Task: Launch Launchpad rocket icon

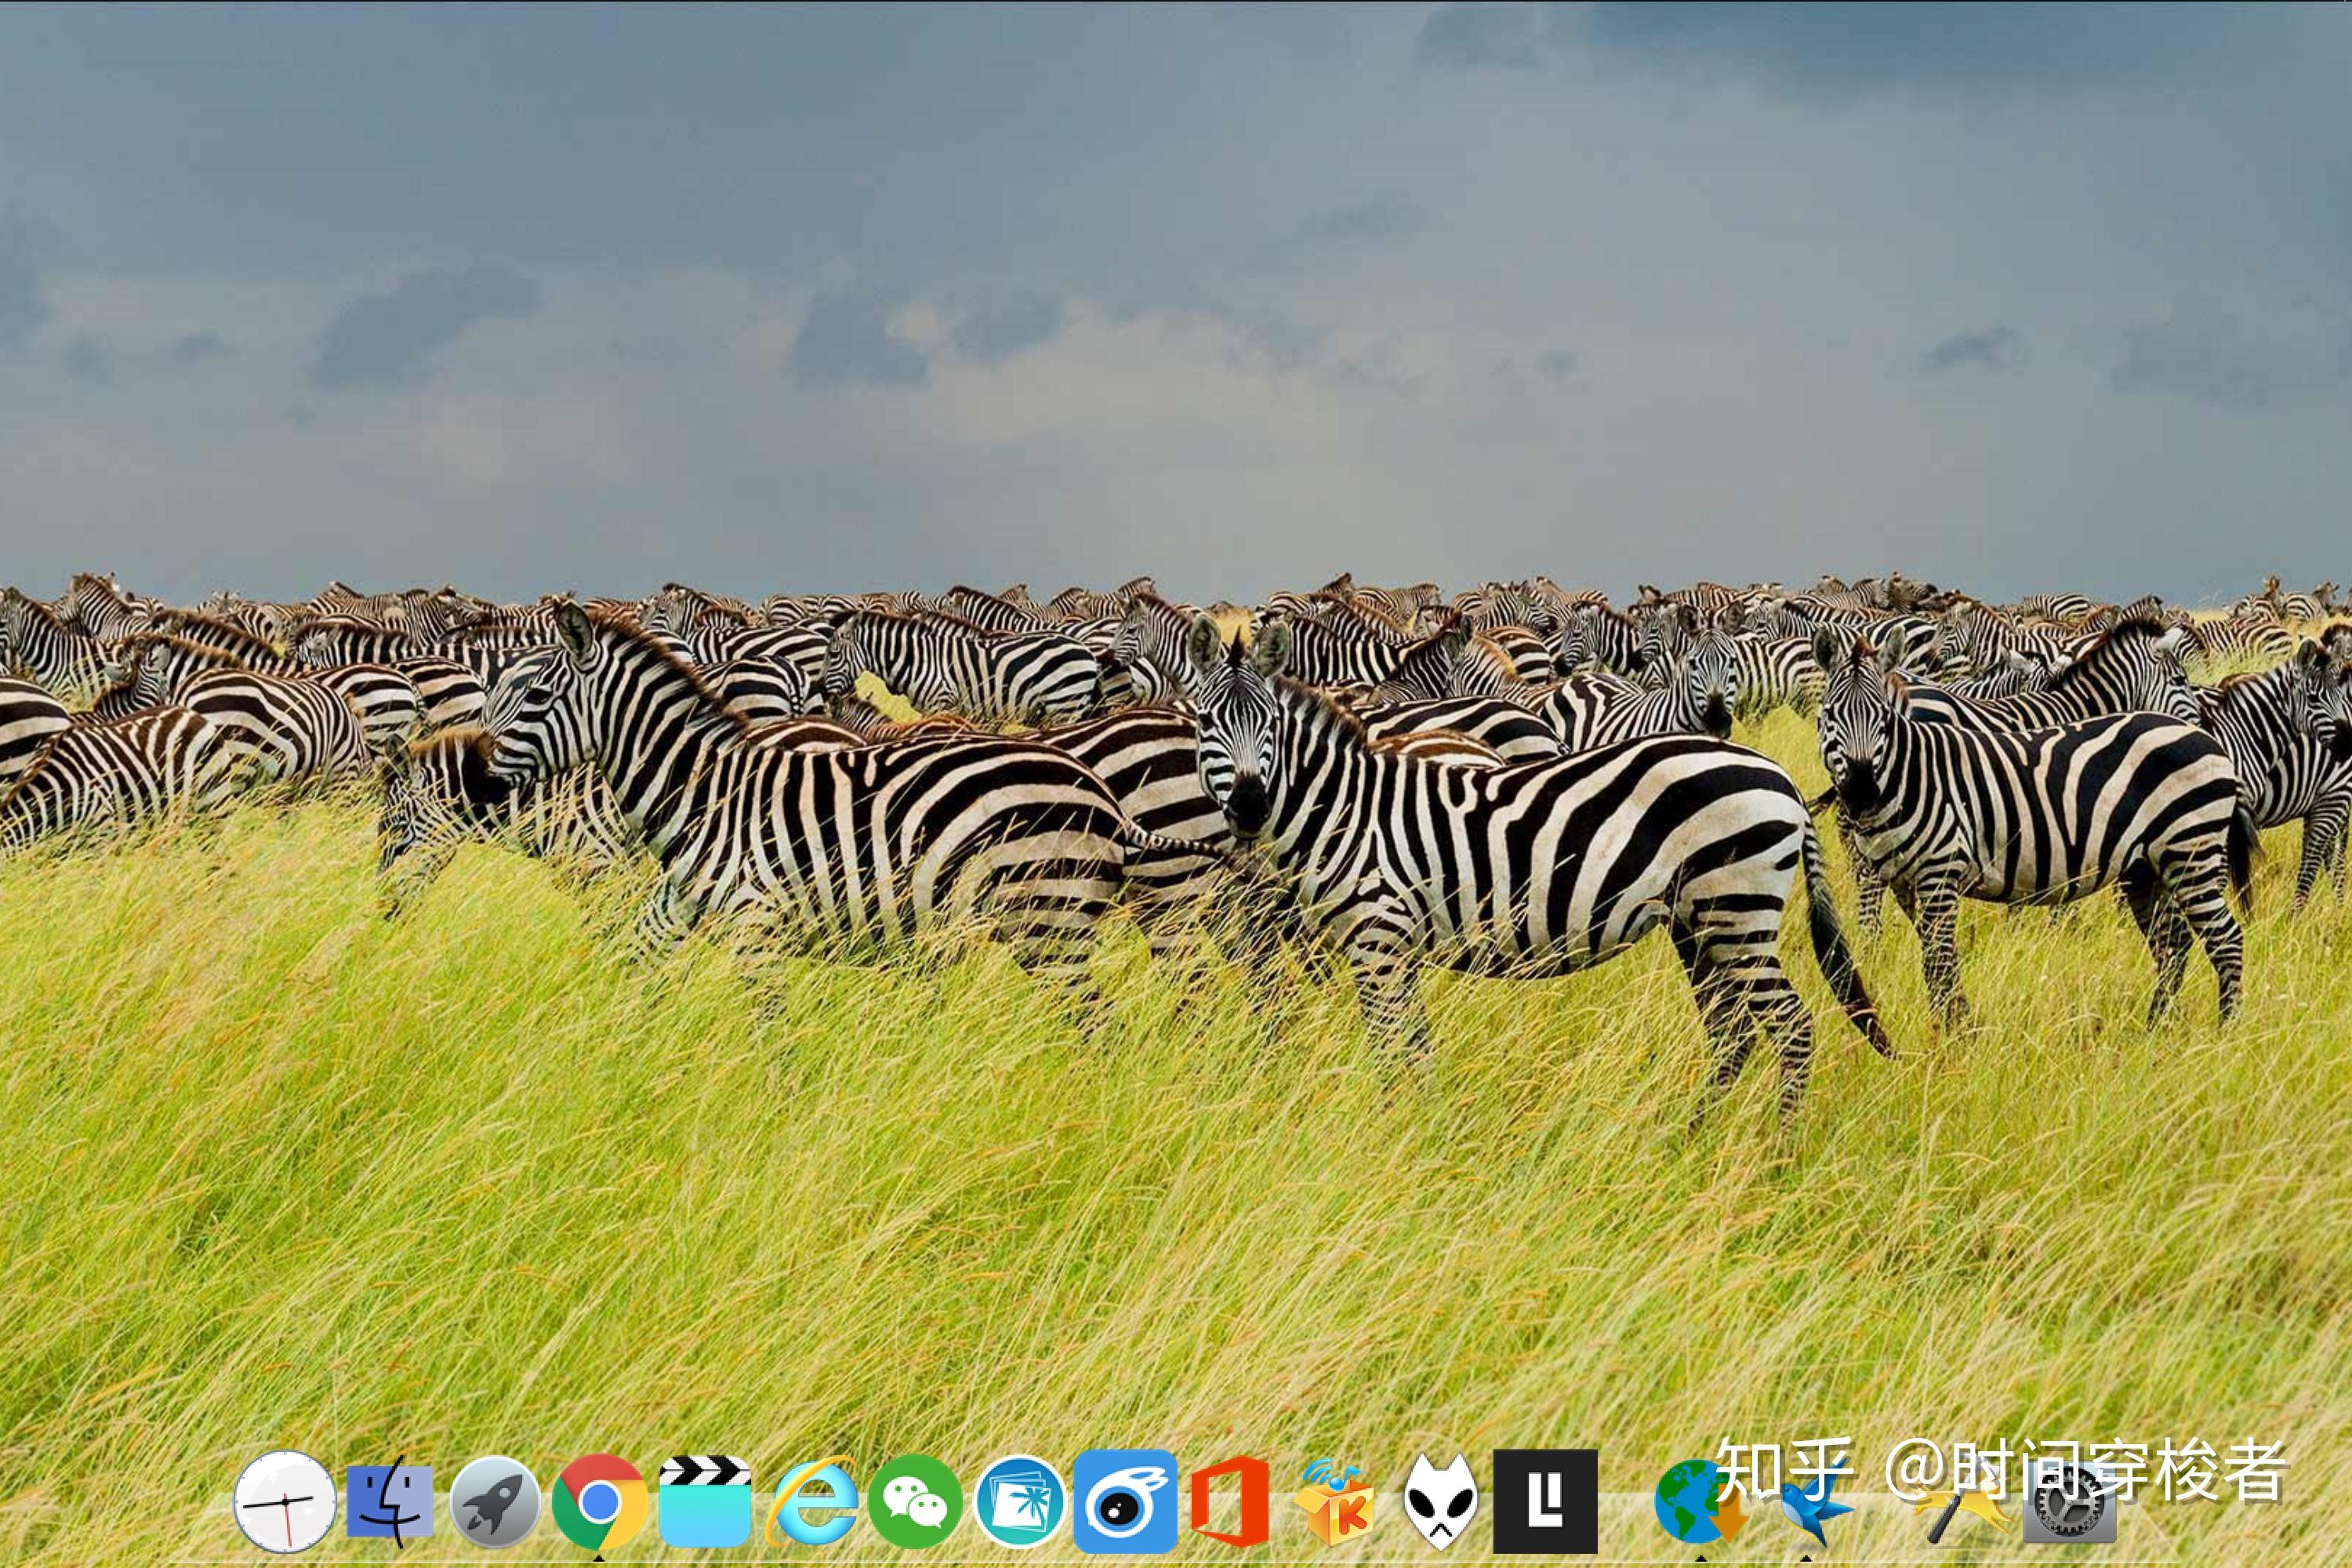Action: click(x=495, y=1501)
